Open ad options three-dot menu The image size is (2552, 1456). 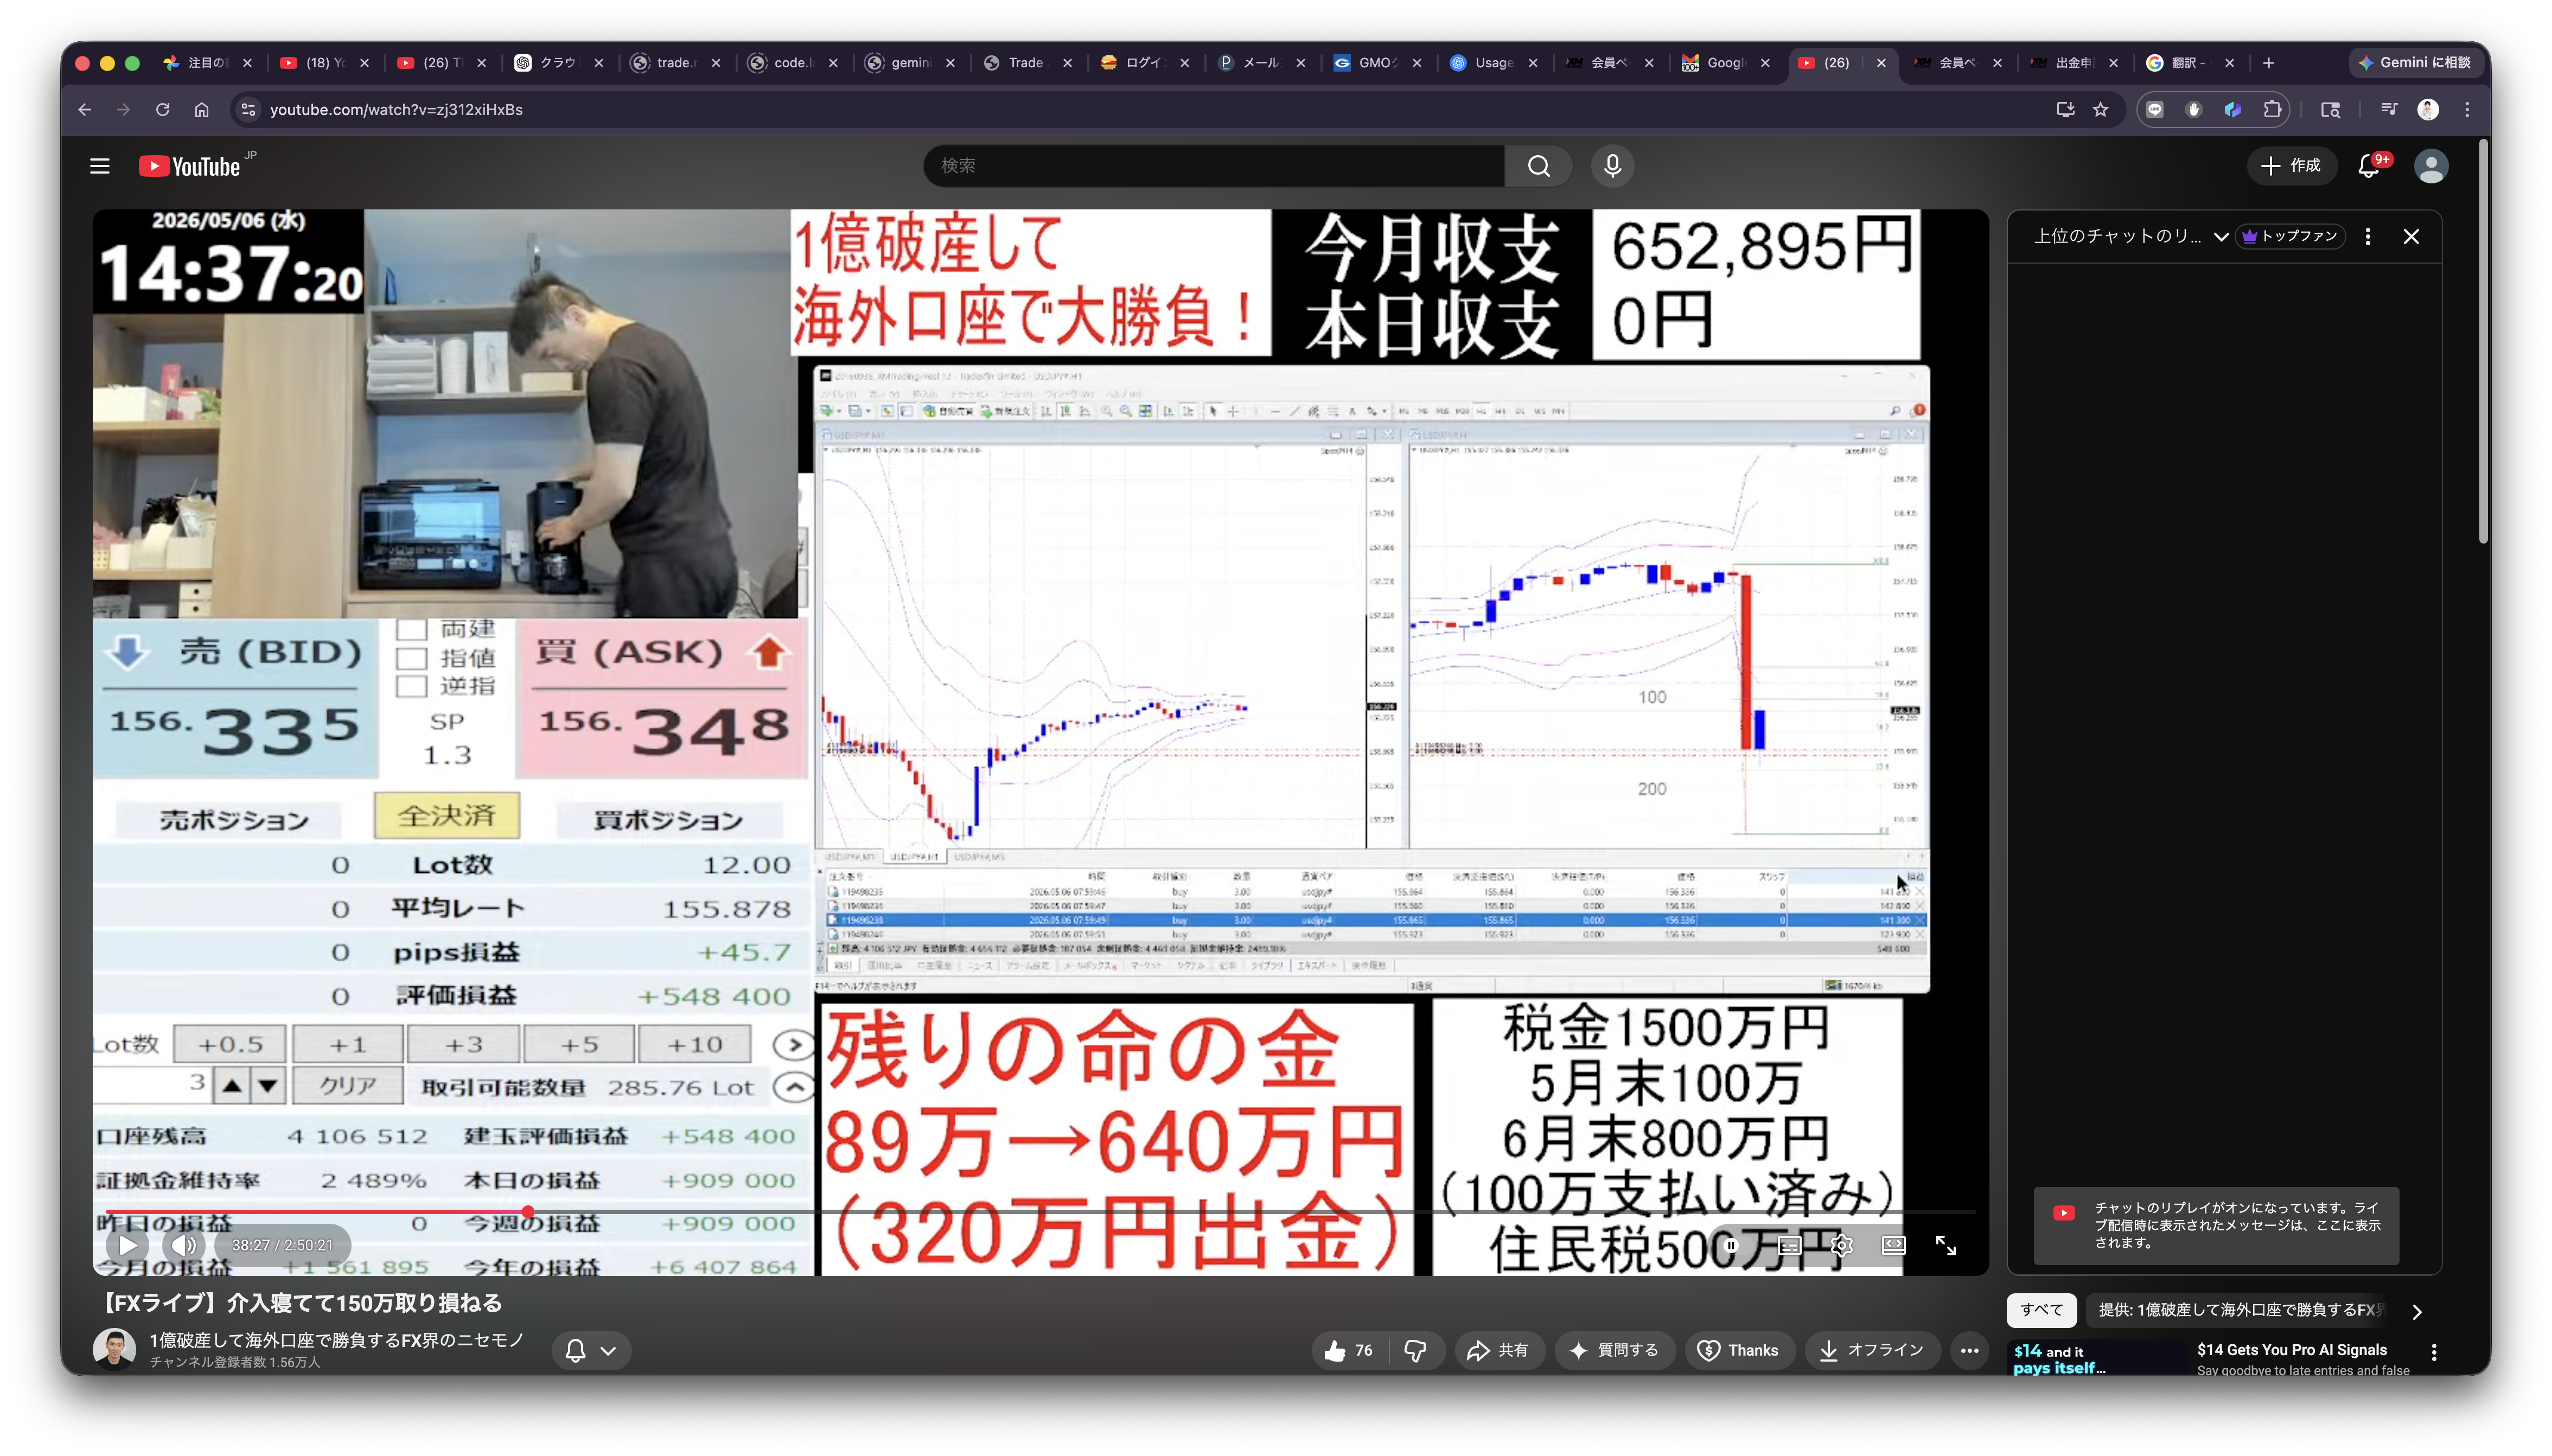coord(2433,1352)
